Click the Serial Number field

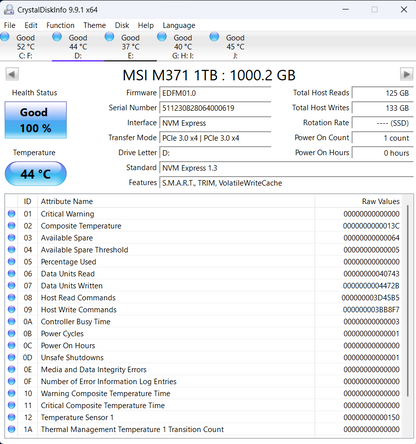click(215, 108)
